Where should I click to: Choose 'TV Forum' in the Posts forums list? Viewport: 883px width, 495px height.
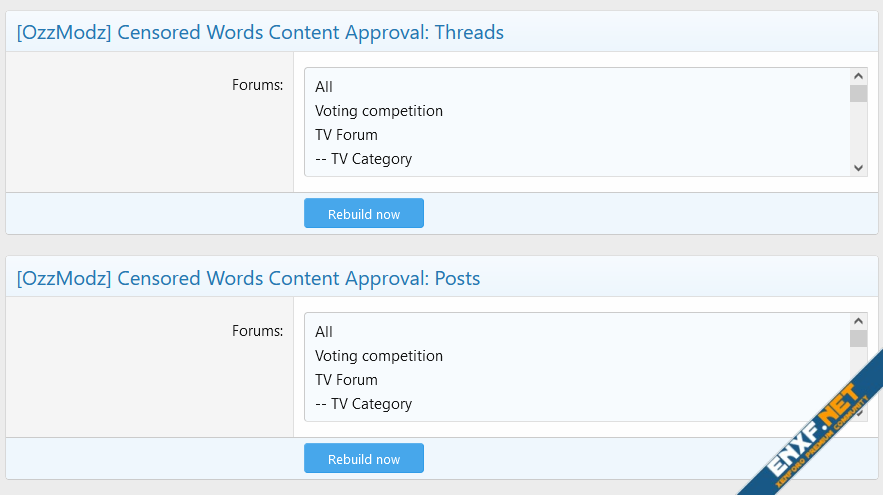[346, 380]
